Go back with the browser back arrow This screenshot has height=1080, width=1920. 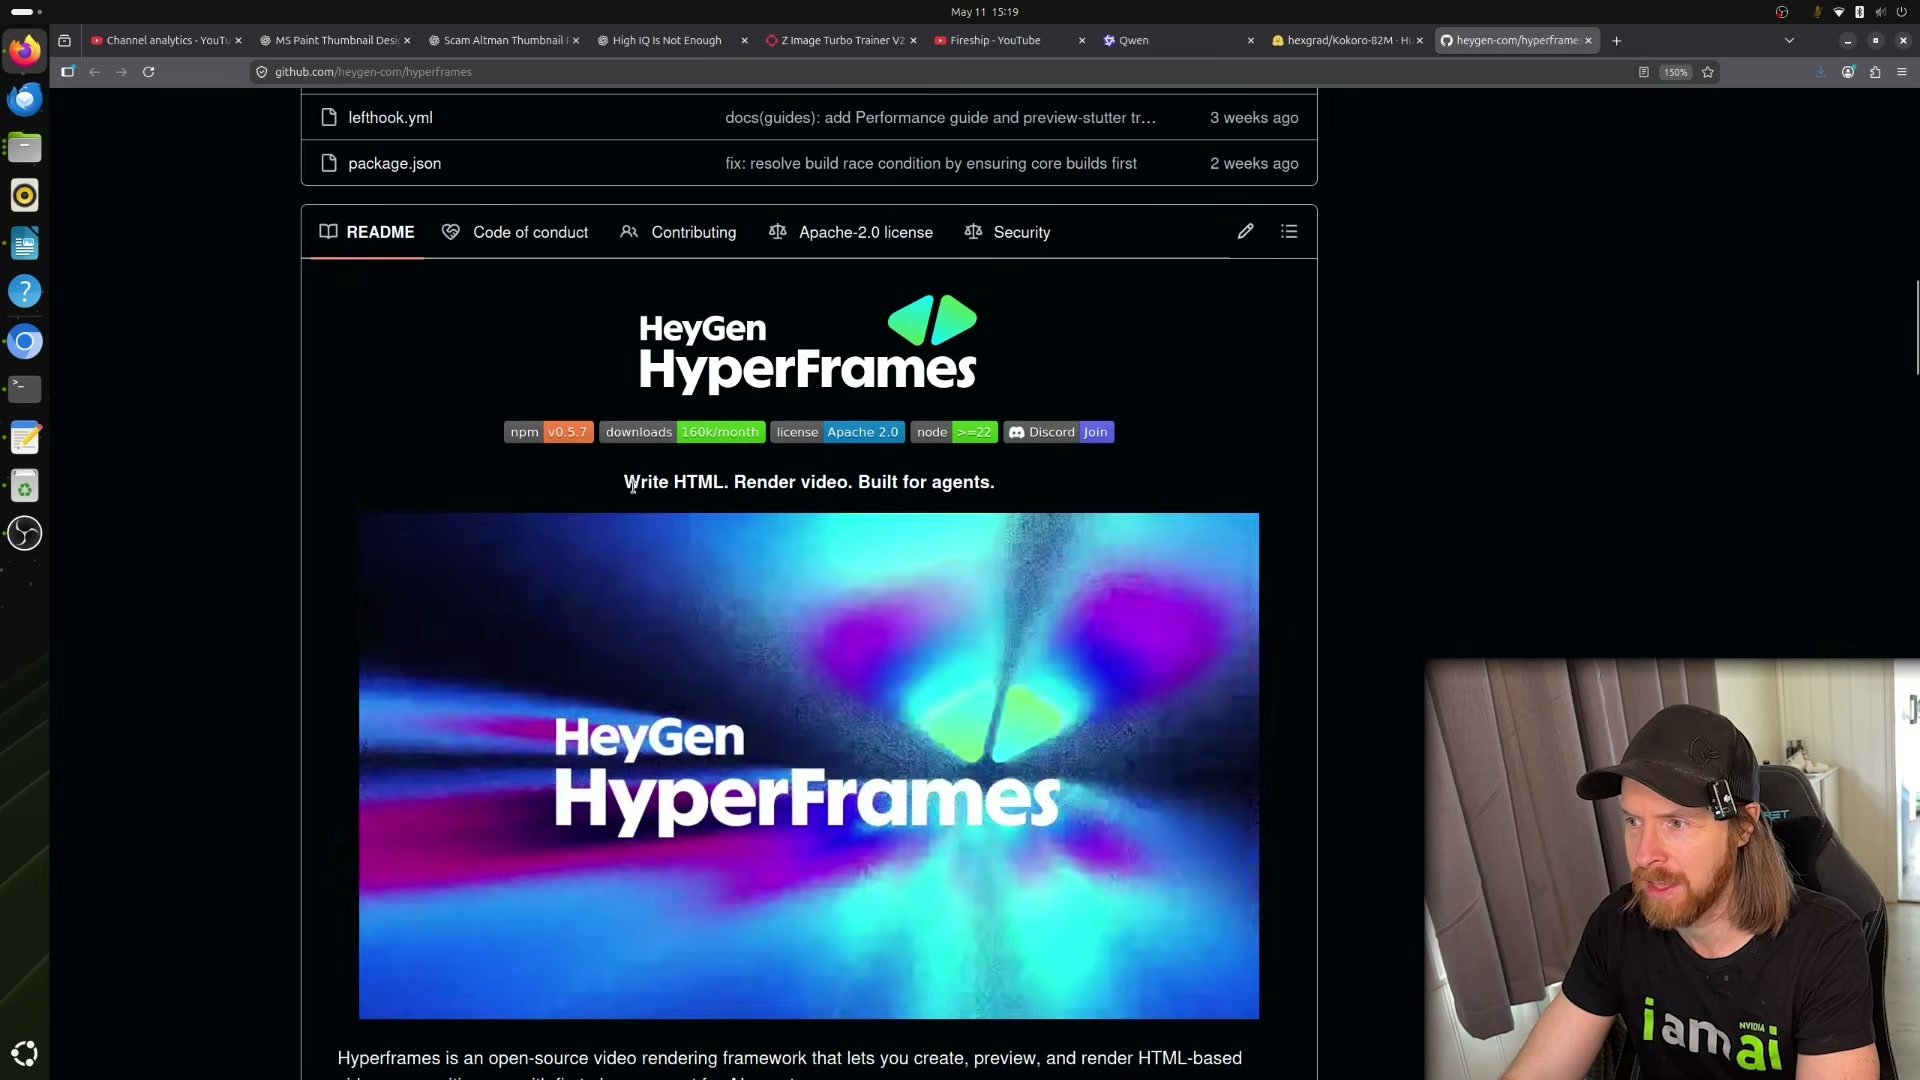click(94, 72)
